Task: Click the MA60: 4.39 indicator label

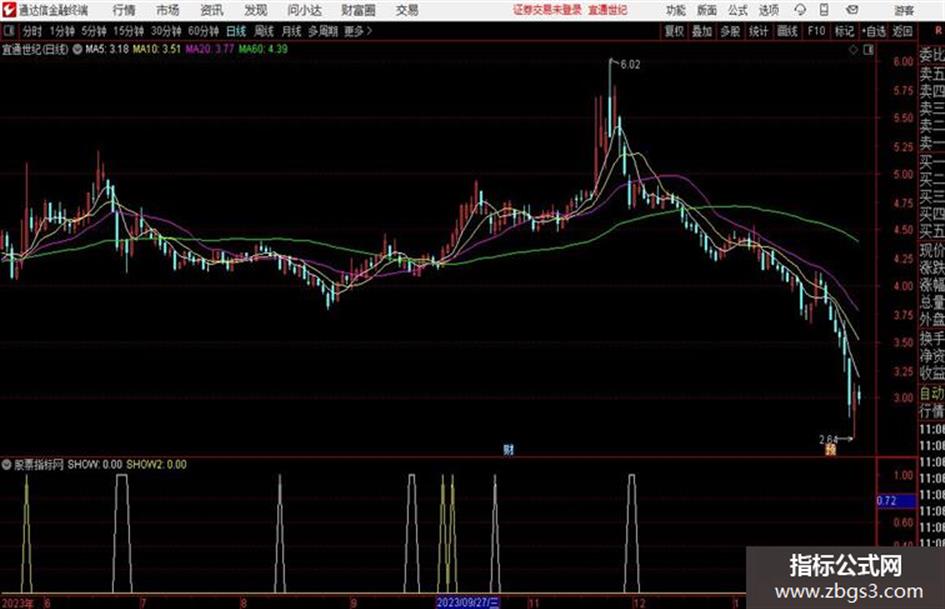Action: coord(263,49)
